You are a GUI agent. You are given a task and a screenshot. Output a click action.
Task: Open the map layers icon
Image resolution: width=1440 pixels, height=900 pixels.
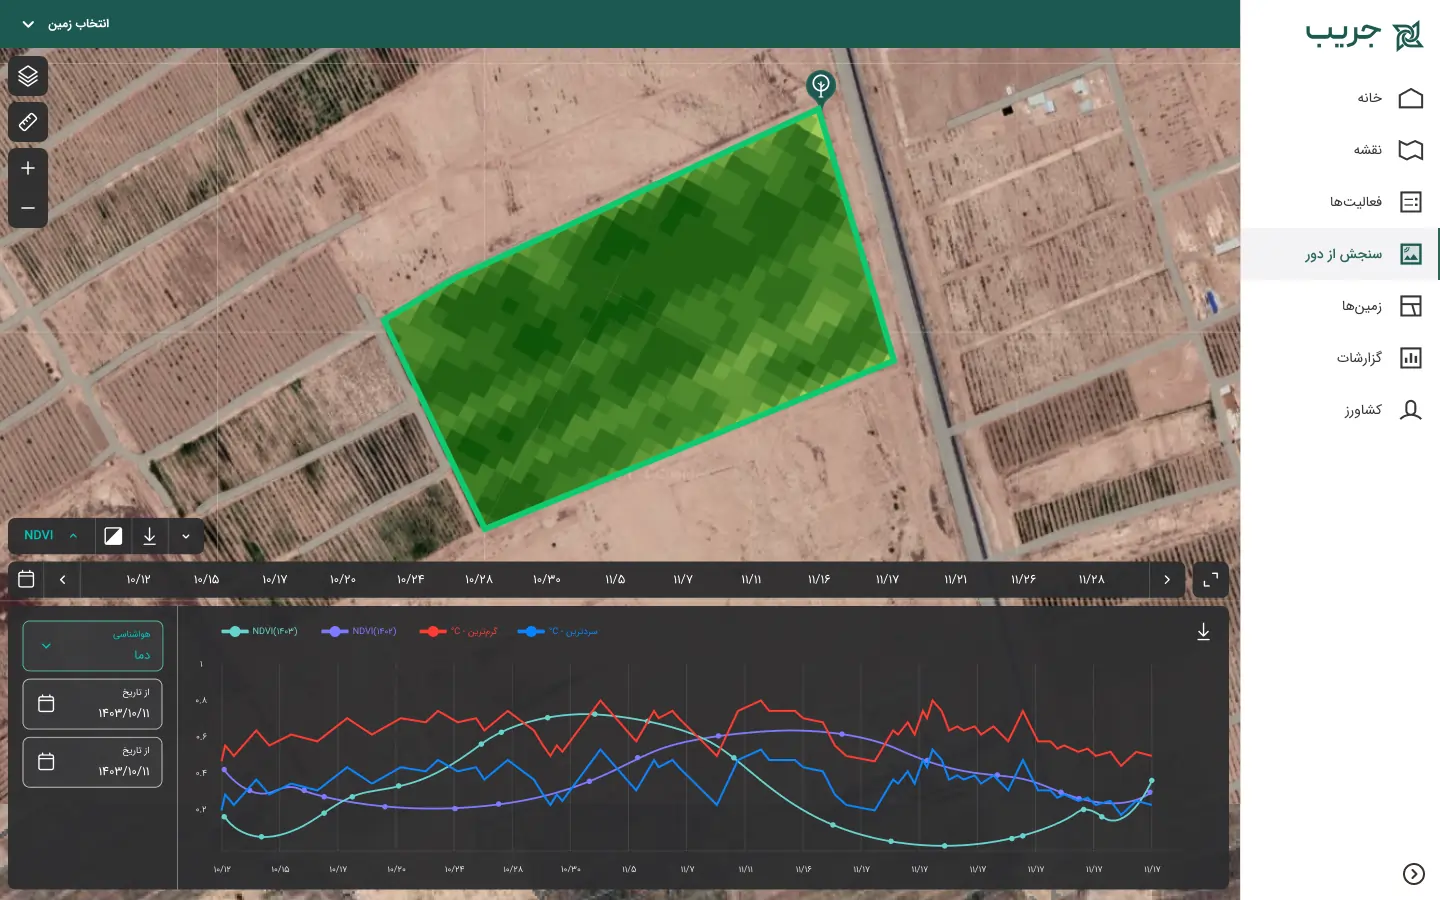point(28,76)
